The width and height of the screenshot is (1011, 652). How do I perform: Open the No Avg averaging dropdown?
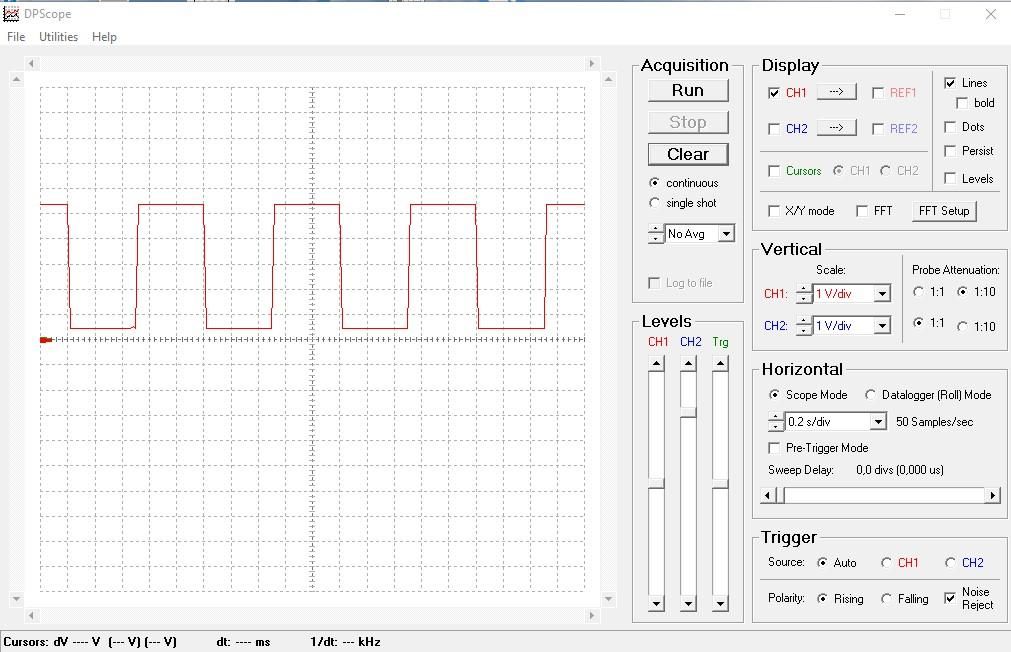[726, 233]
